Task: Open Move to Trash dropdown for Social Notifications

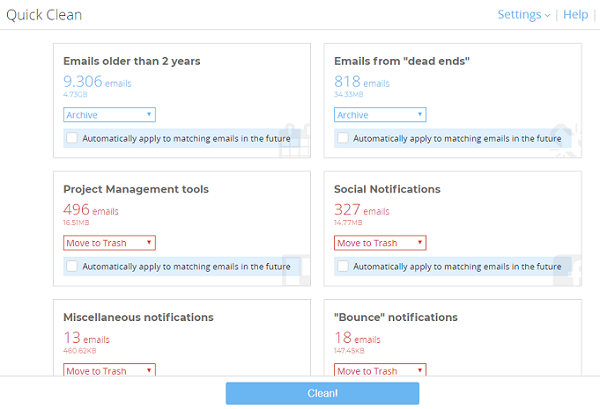Action: (380, 243)
